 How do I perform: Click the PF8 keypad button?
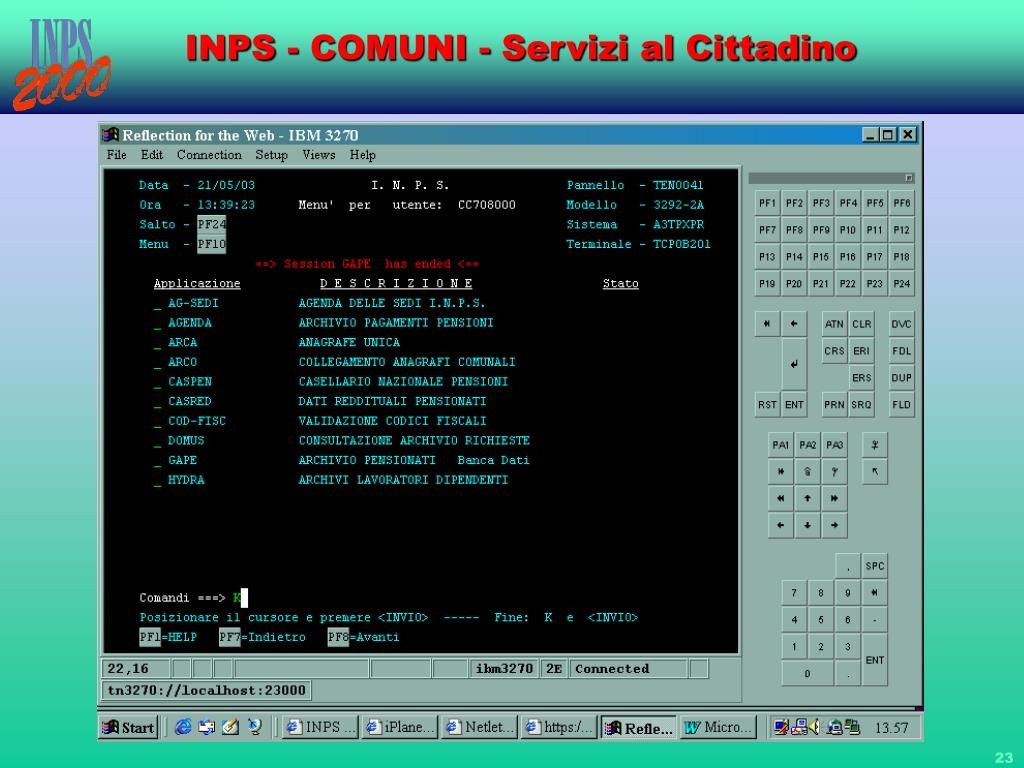click(794, 230)
